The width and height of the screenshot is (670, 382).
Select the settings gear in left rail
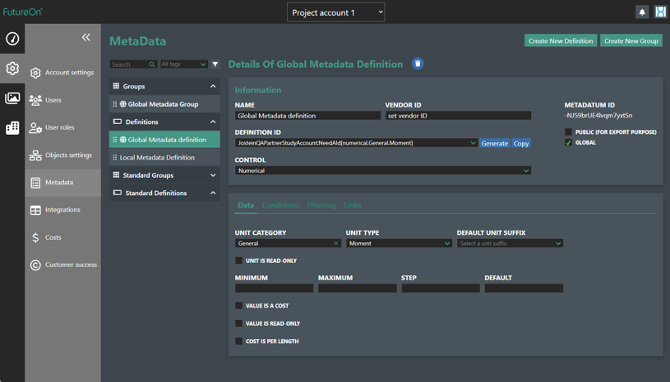coord(12,68)
